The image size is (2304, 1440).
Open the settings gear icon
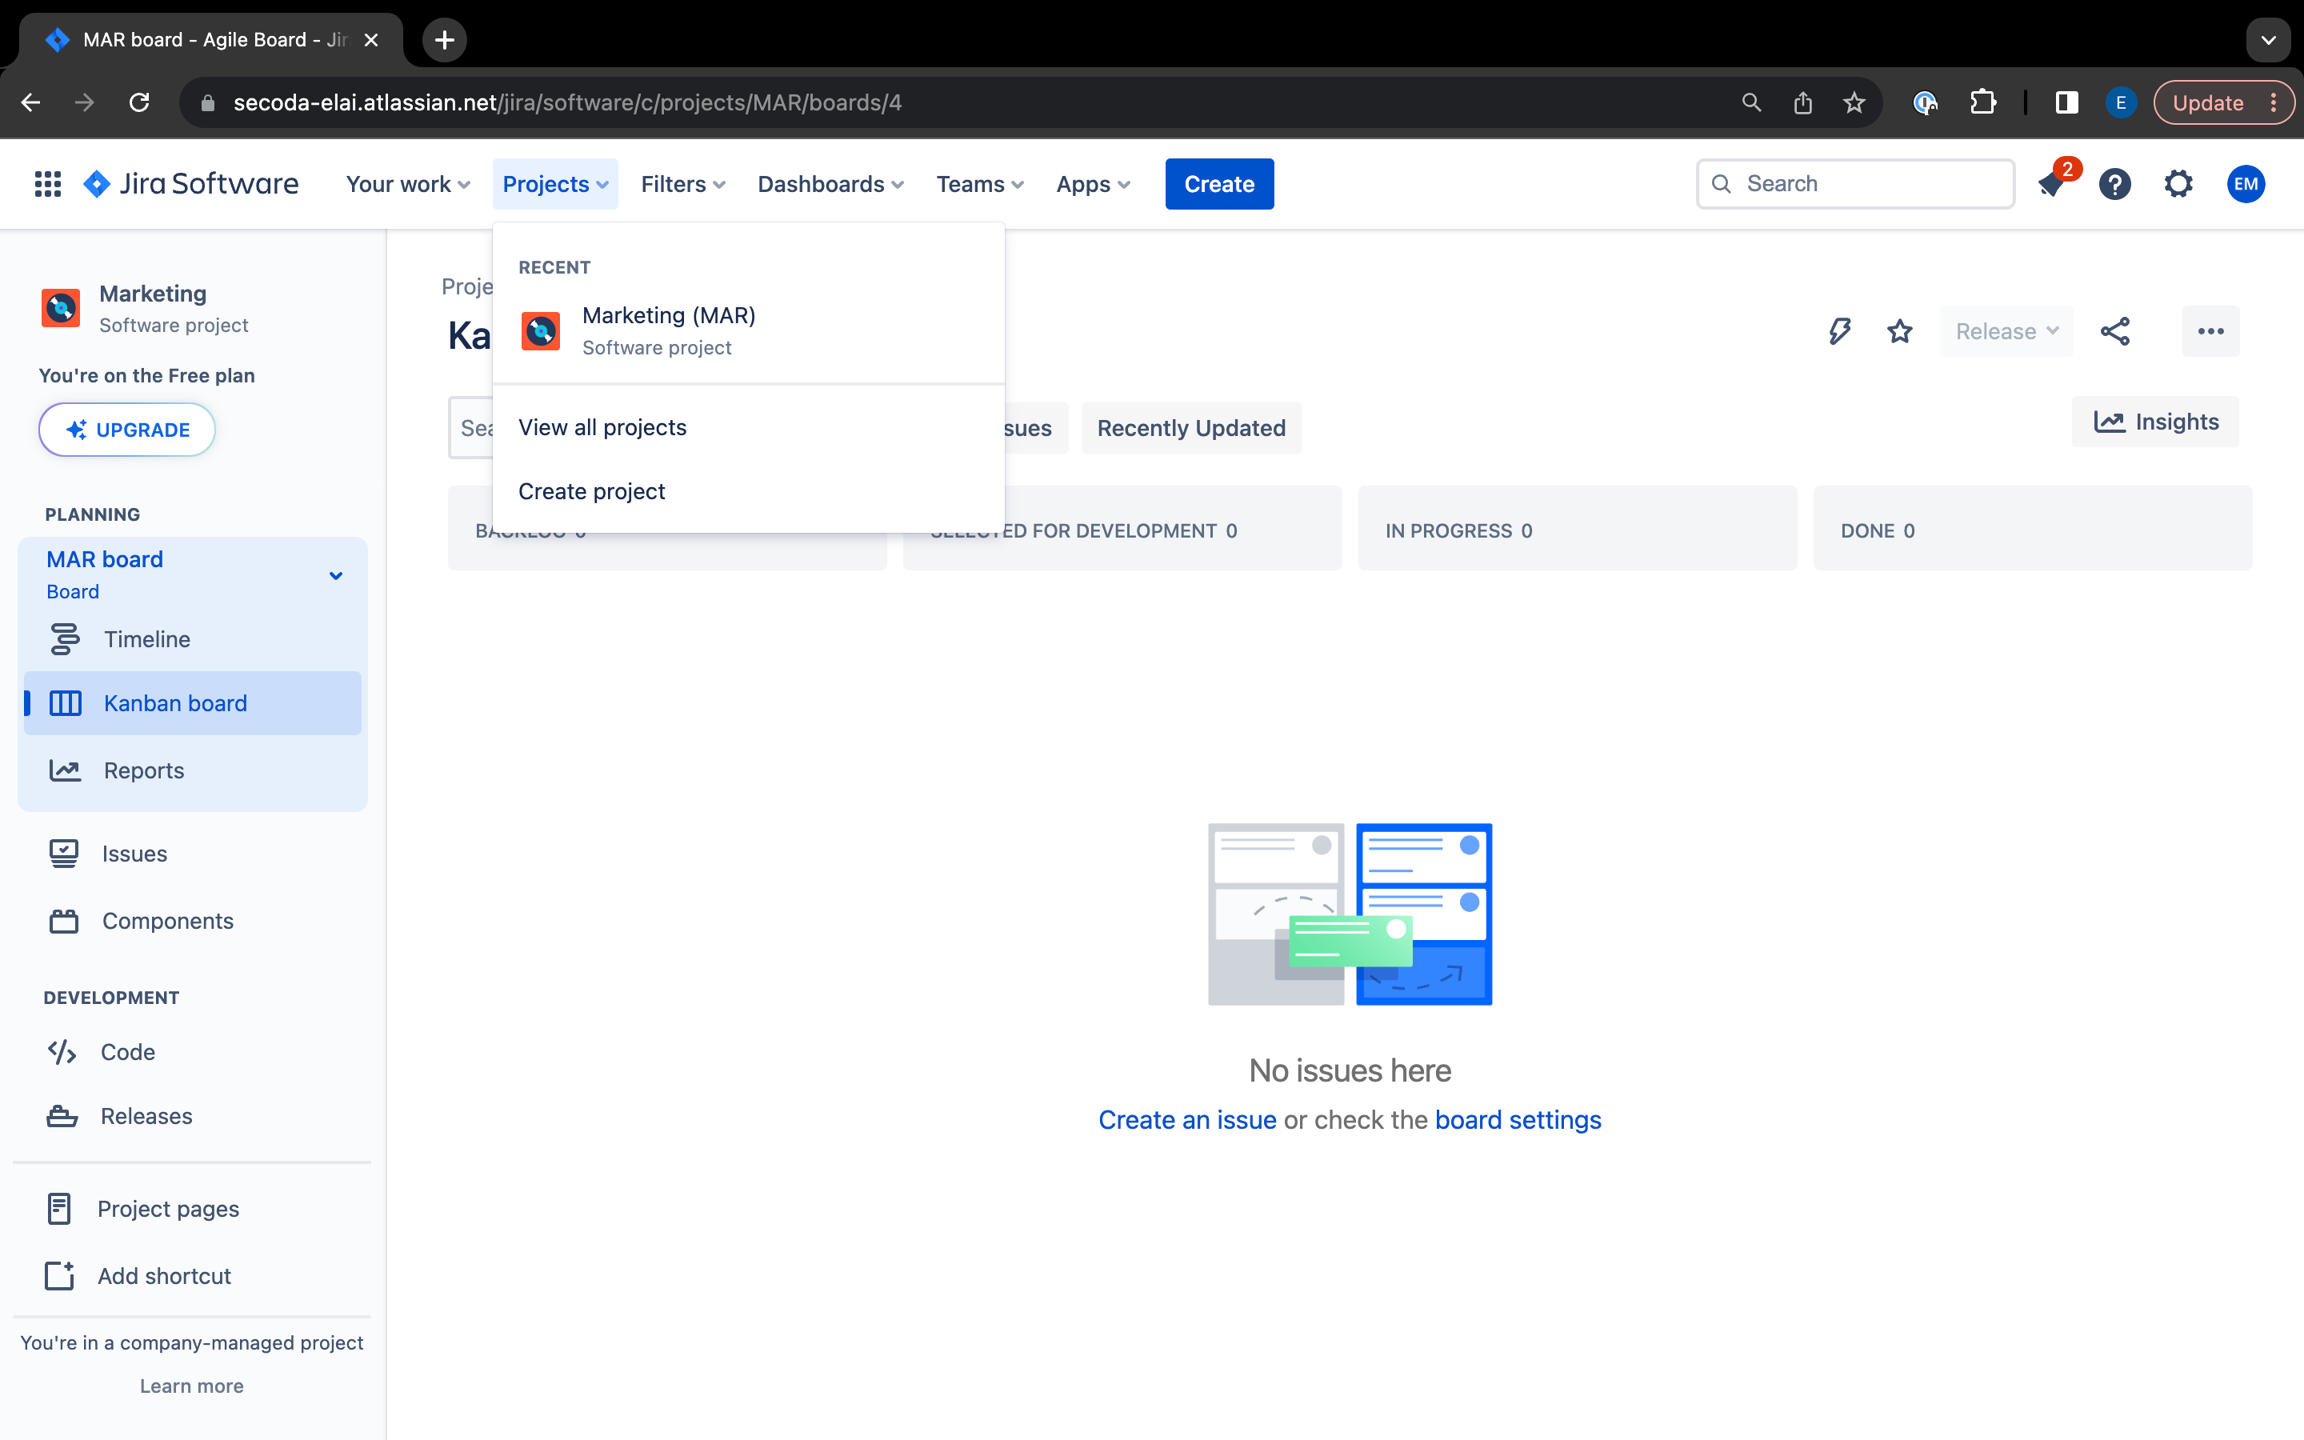[2178, 184]
